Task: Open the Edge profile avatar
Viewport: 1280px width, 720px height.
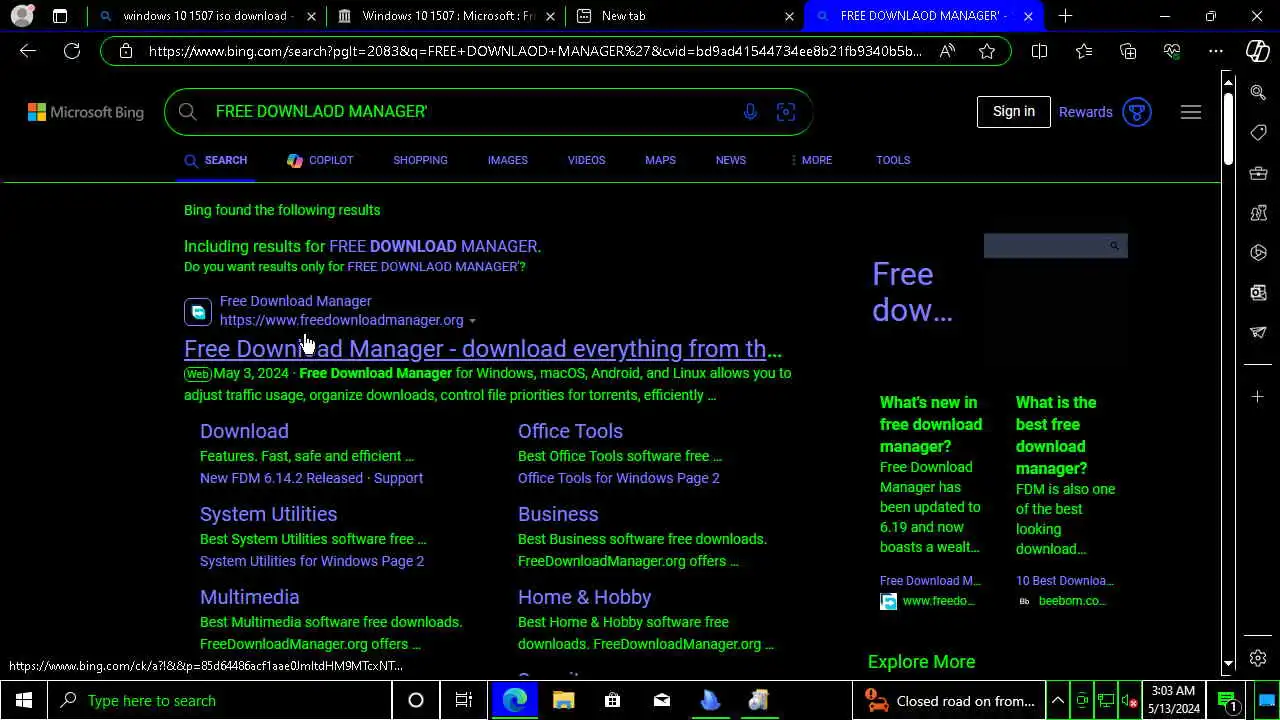Action: point(21,16)
